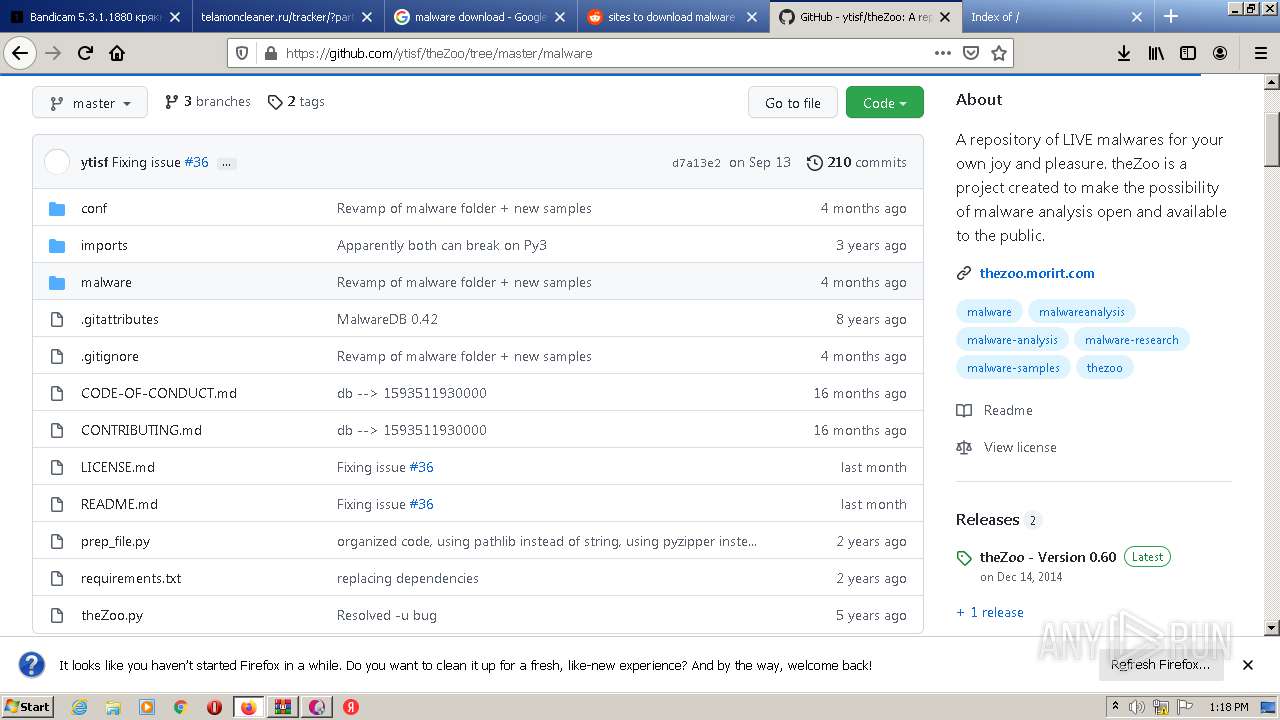Select the malware-research topic tag
1280x720 pixels.
point(1132,340)
